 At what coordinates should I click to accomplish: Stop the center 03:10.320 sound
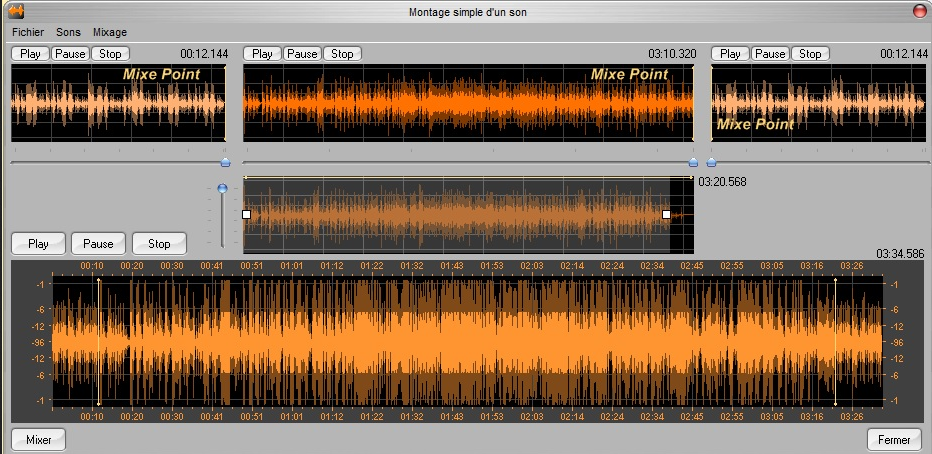pos(342,53)
